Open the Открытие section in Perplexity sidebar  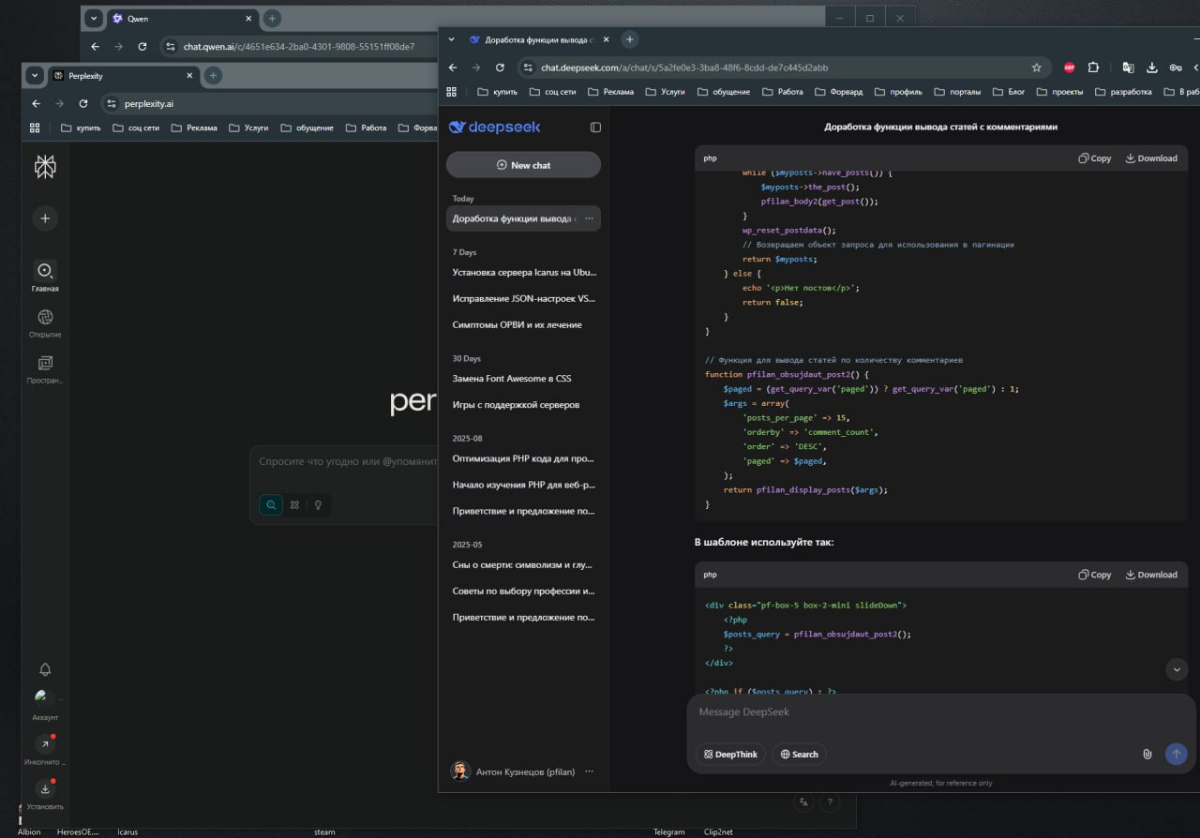(x=45, y=323)
